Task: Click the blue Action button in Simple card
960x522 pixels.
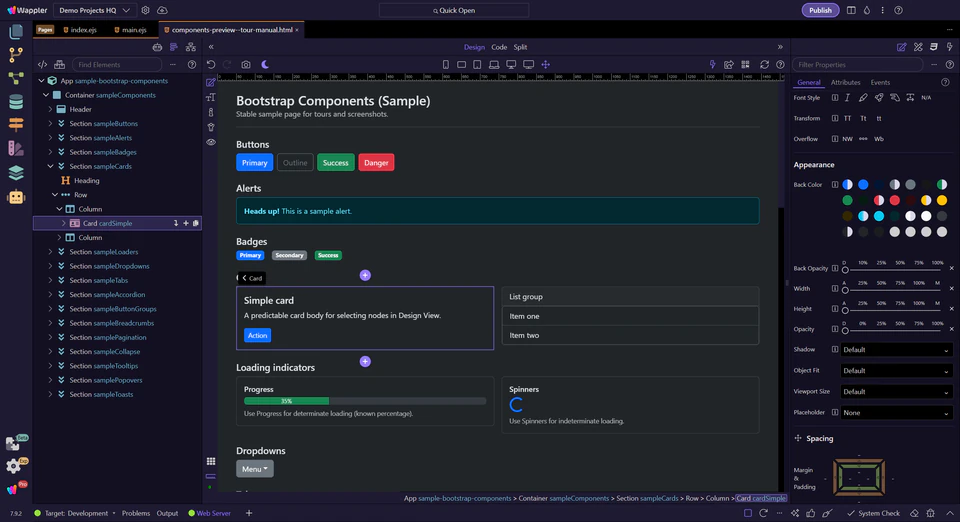Action: coord(257,335)
